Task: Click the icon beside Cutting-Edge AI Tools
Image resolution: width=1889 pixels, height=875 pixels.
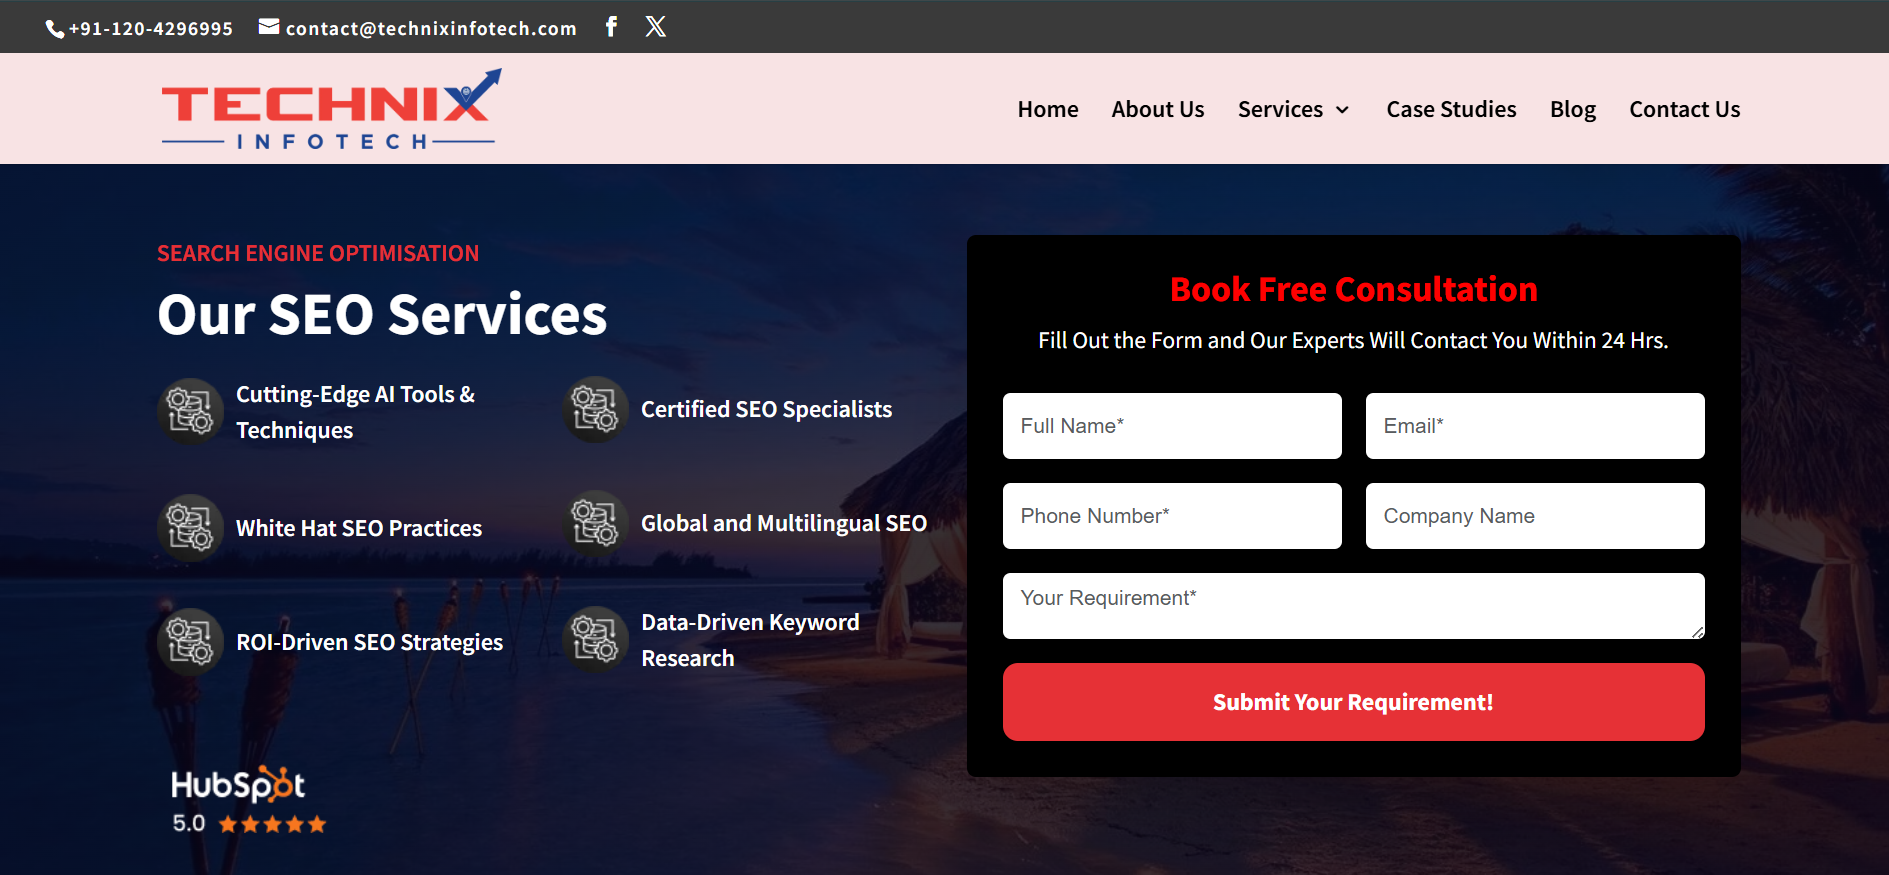Action: coord(190,411)
